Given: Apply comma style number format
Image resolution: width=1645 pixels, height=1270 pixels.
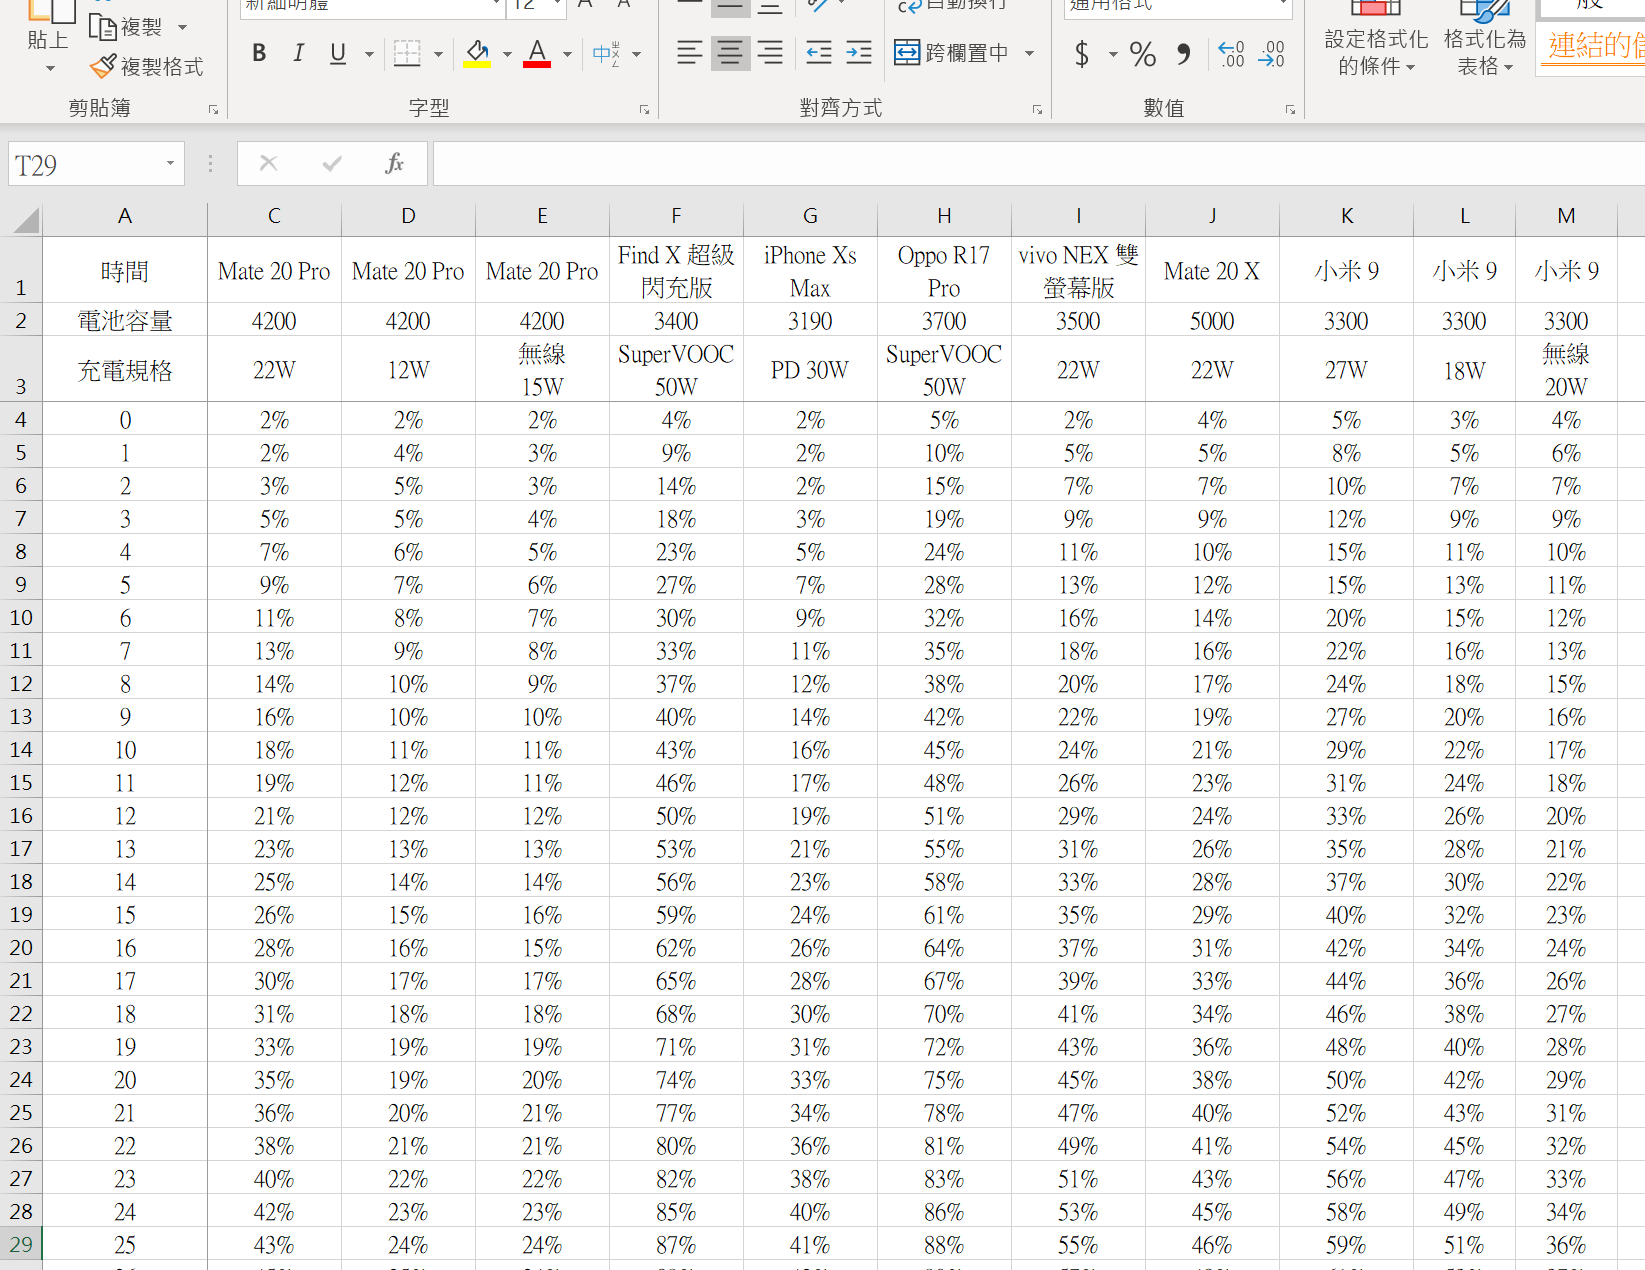Looking at the screenshot, I should click(x=1184, y=54).
